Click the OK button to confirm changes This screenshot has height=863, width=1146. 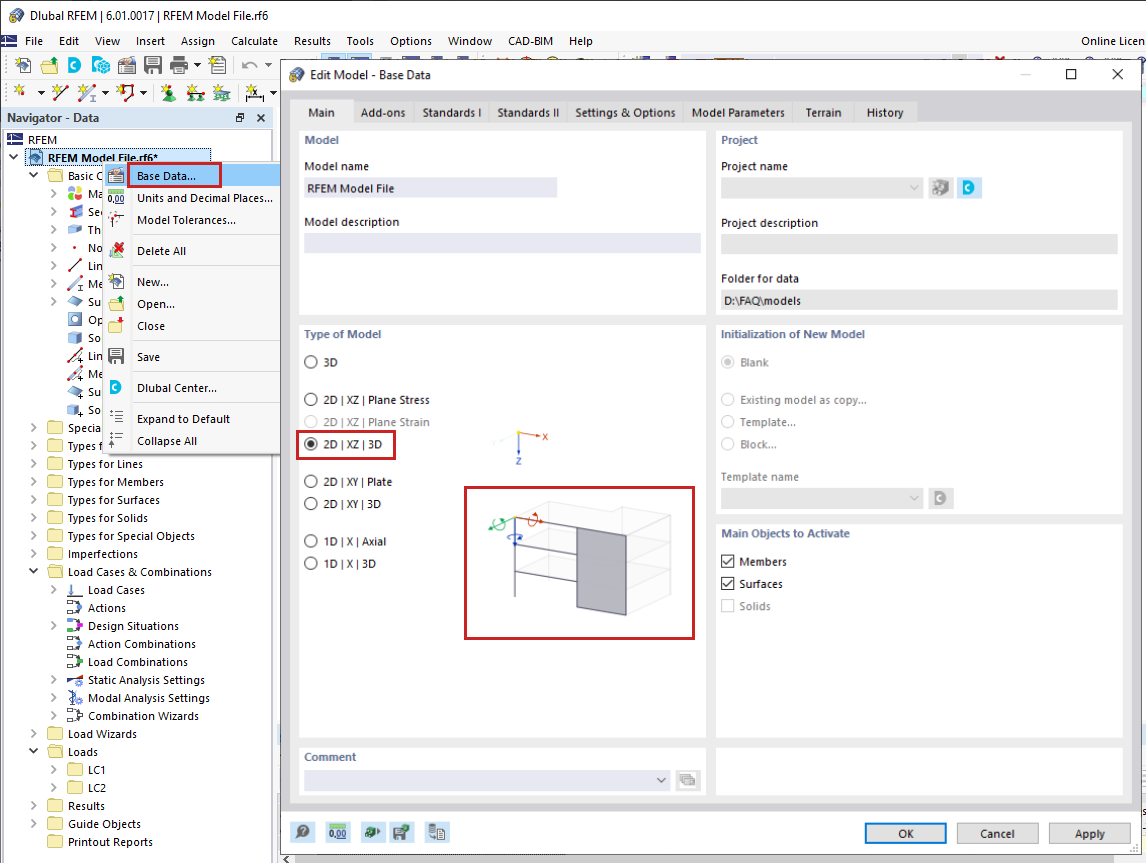[904, 832]
